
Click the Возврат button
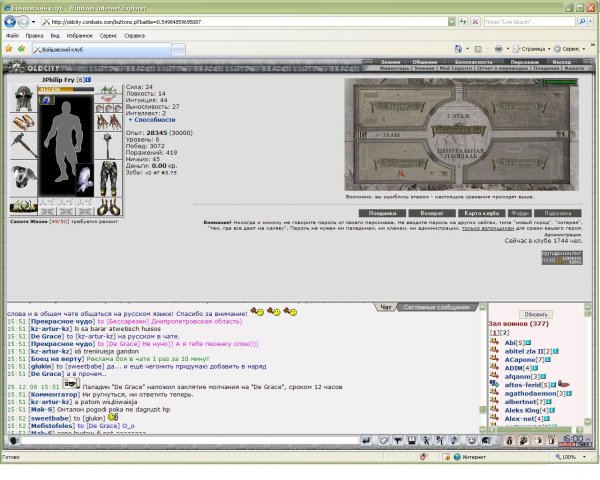pos(432,213)
